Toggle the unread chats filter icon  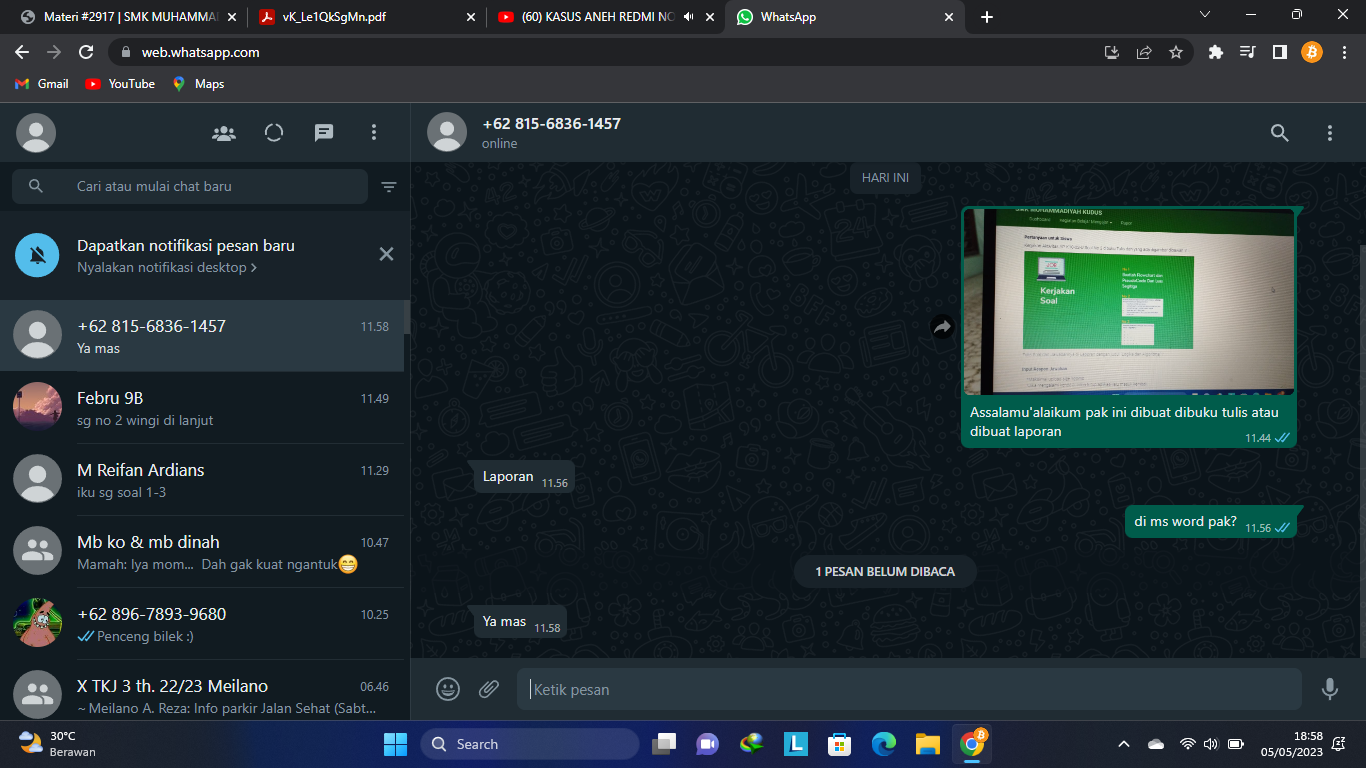[389, 187]
